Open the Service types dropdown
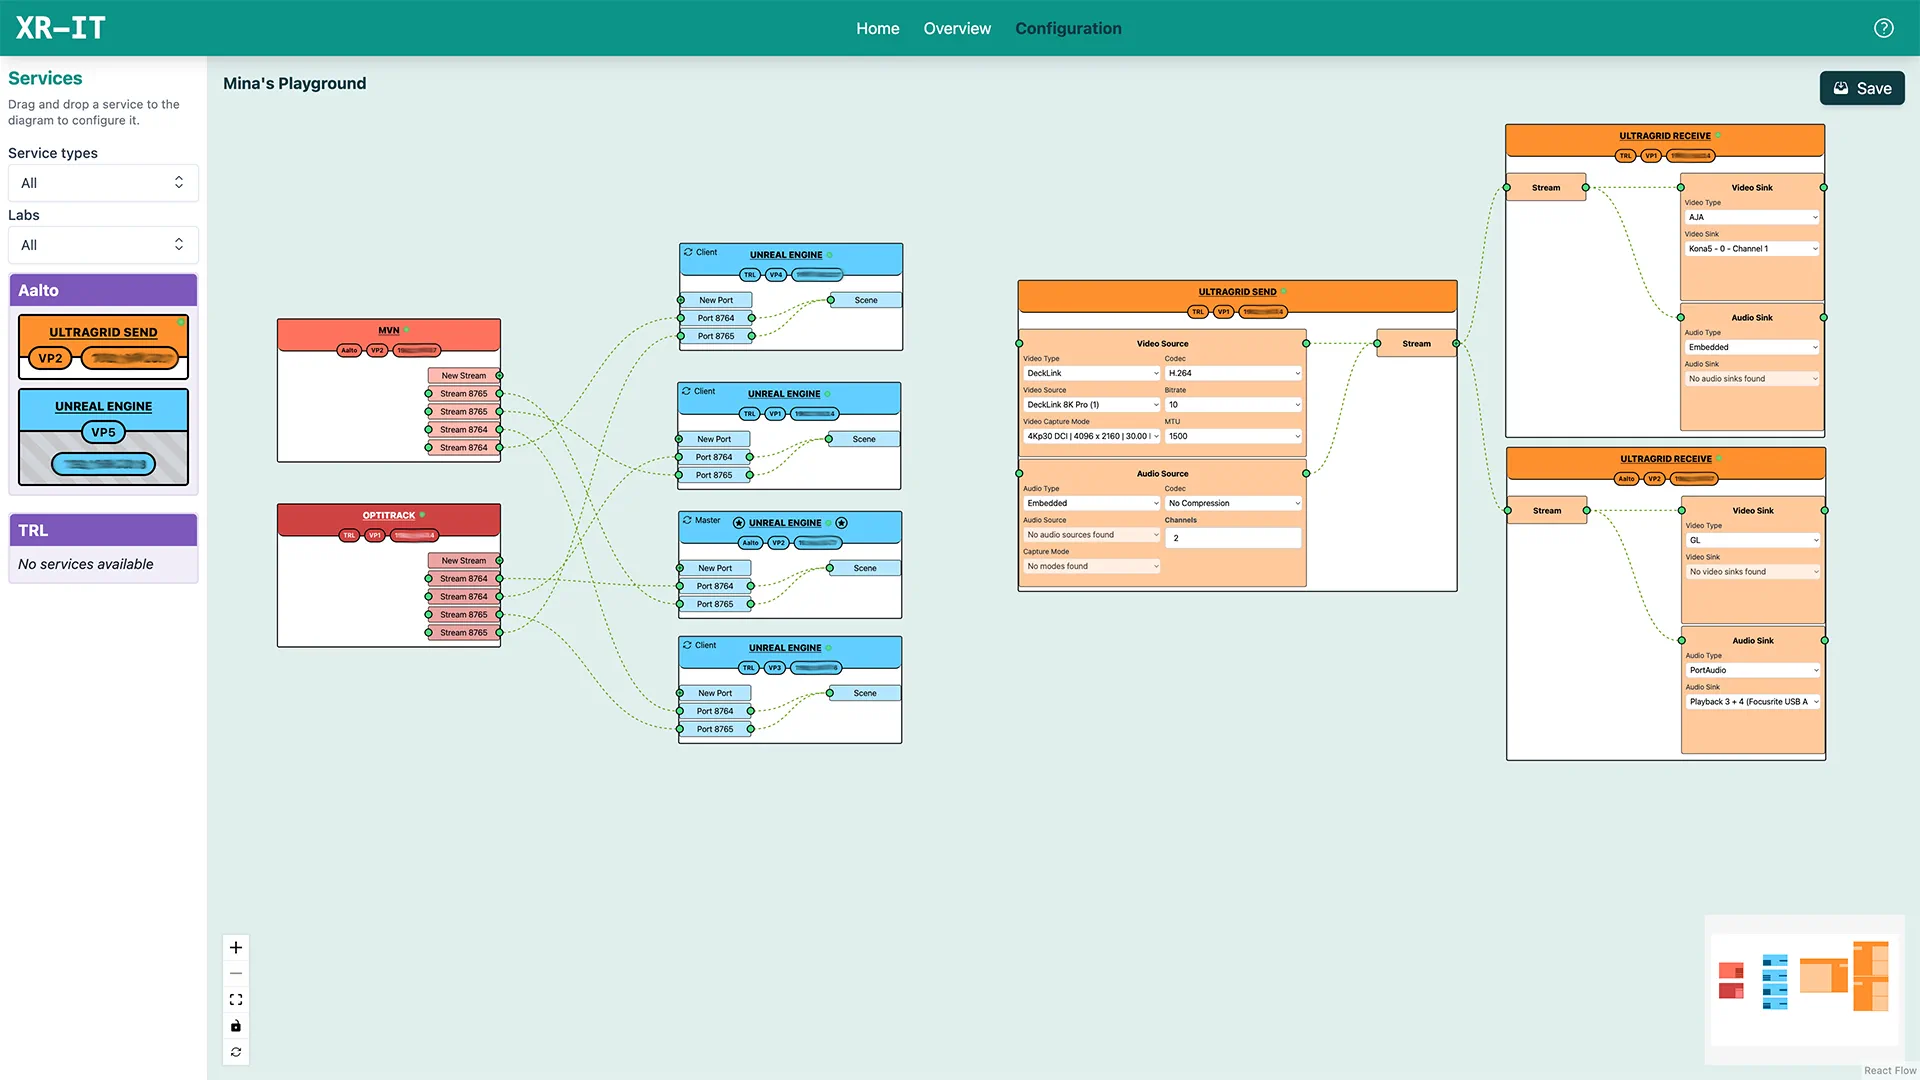Image resolution: width=1920 pixels, height=1080 pixels. [103, 183]
